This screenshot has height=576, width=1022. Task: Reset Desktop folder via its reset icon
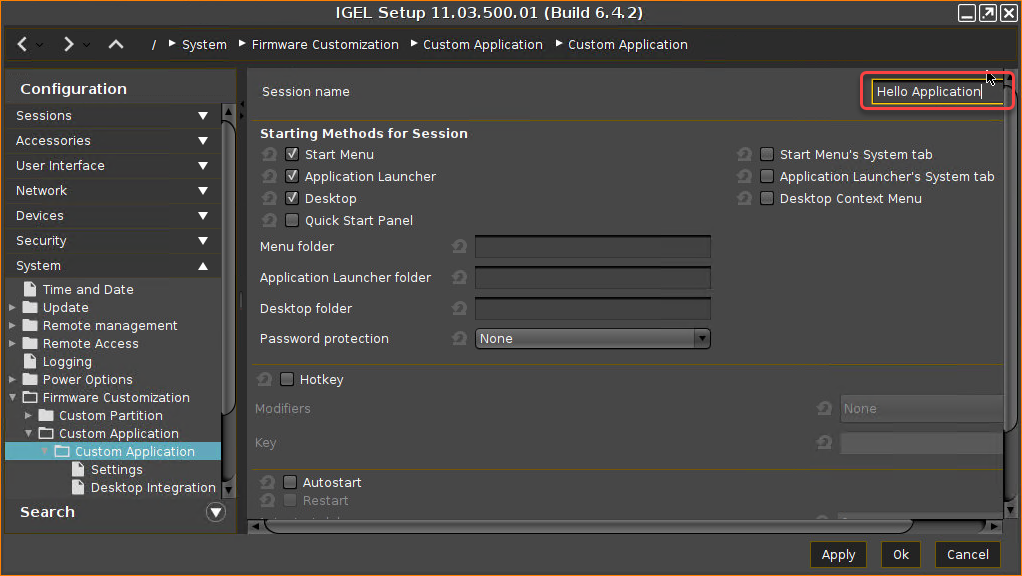pyautogui.click(x=459, y=308)
